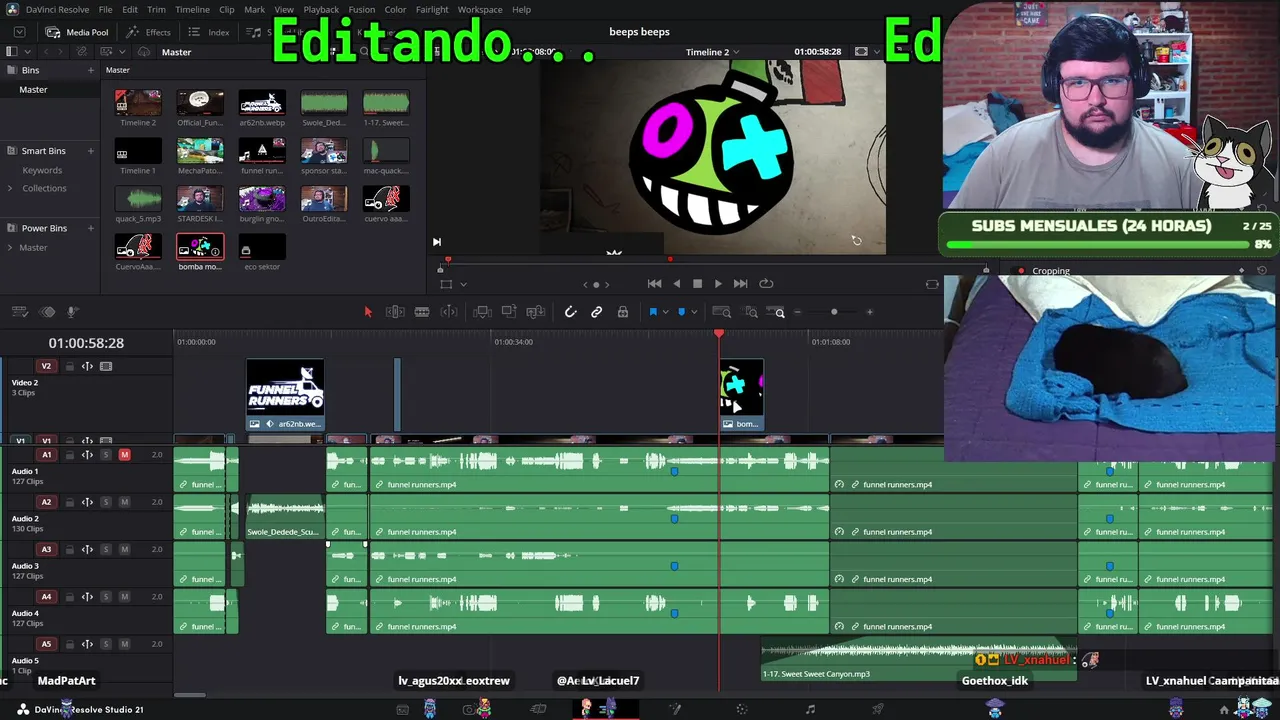The image size is (1280, 720).
Task: Click the timeline zoom out minus button
Action: (x=797, y=312)
